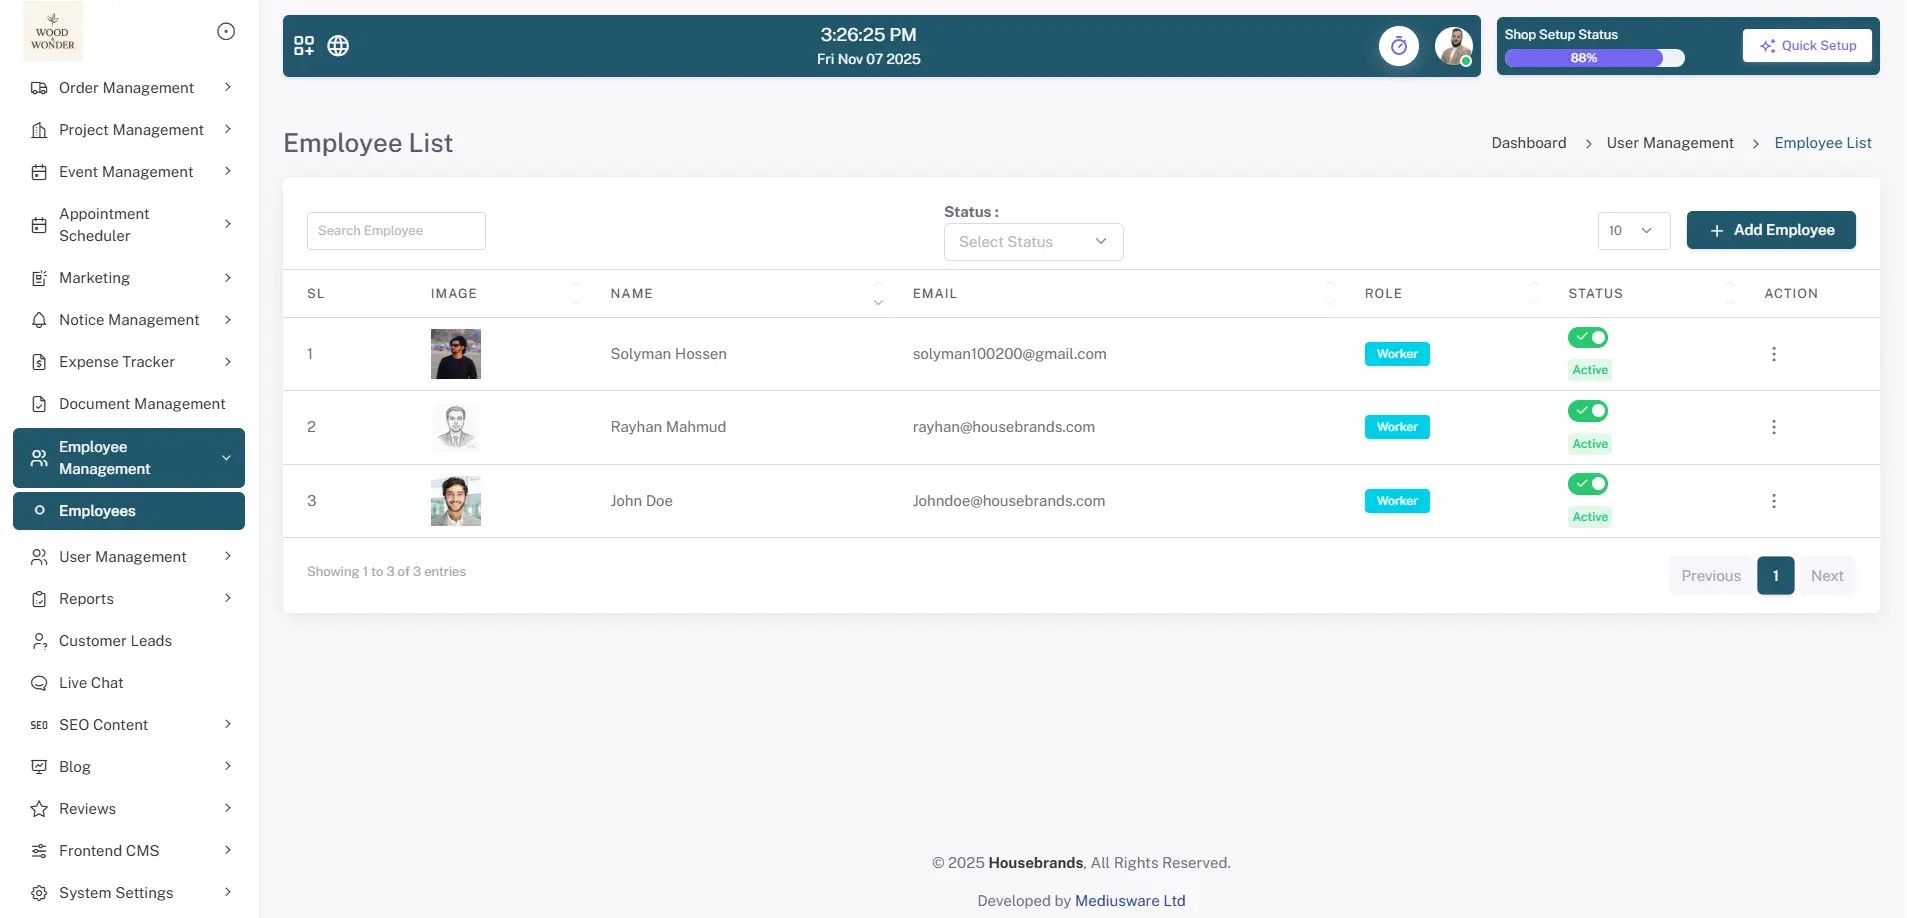Select Employees in the sidebar
1907x918 pixels.
pyautogui.click(x=96, y=510)
